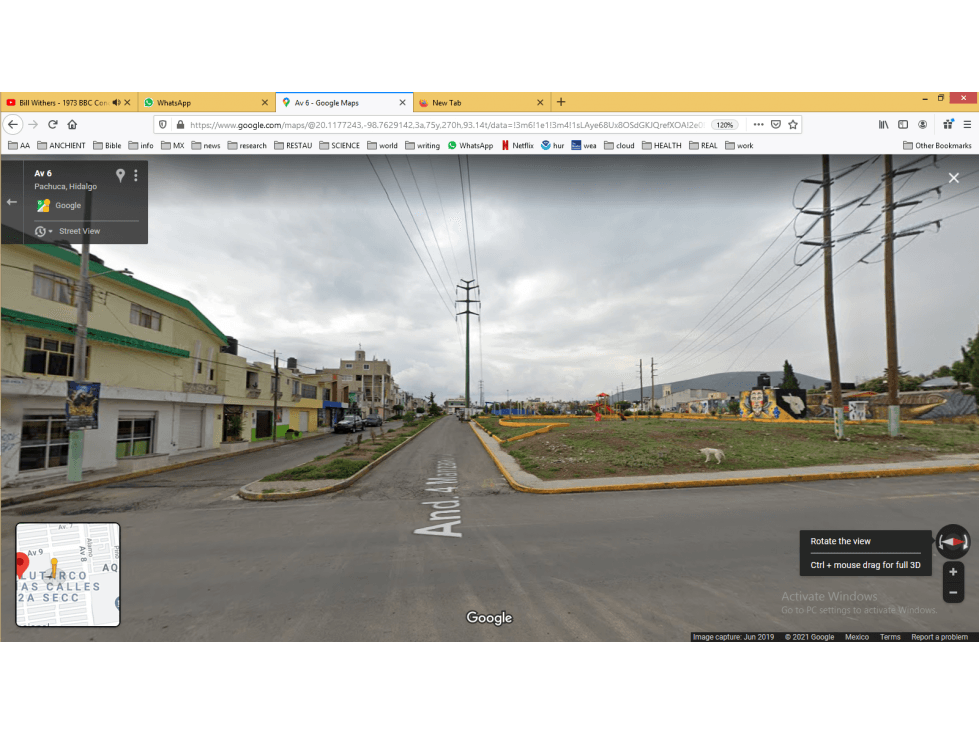
Task: Click the compass to rotate view
Action: [x=953, y=542]
